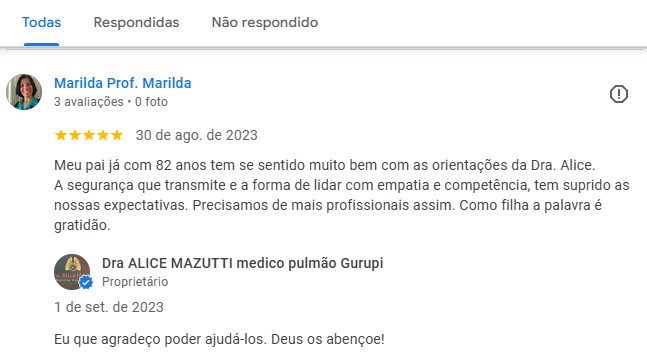Select the five-star rating icons

[89, 135]
